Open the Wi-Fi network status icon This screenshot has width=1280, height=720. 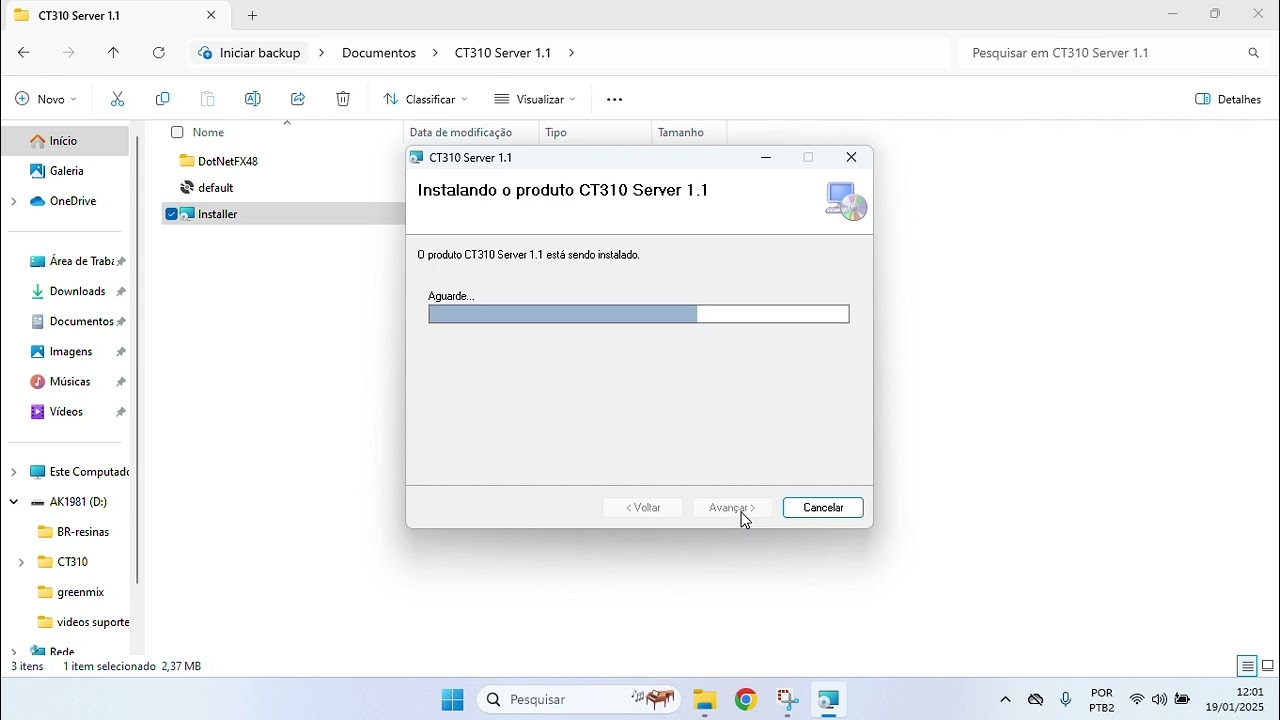click(x=1136, y=700)
